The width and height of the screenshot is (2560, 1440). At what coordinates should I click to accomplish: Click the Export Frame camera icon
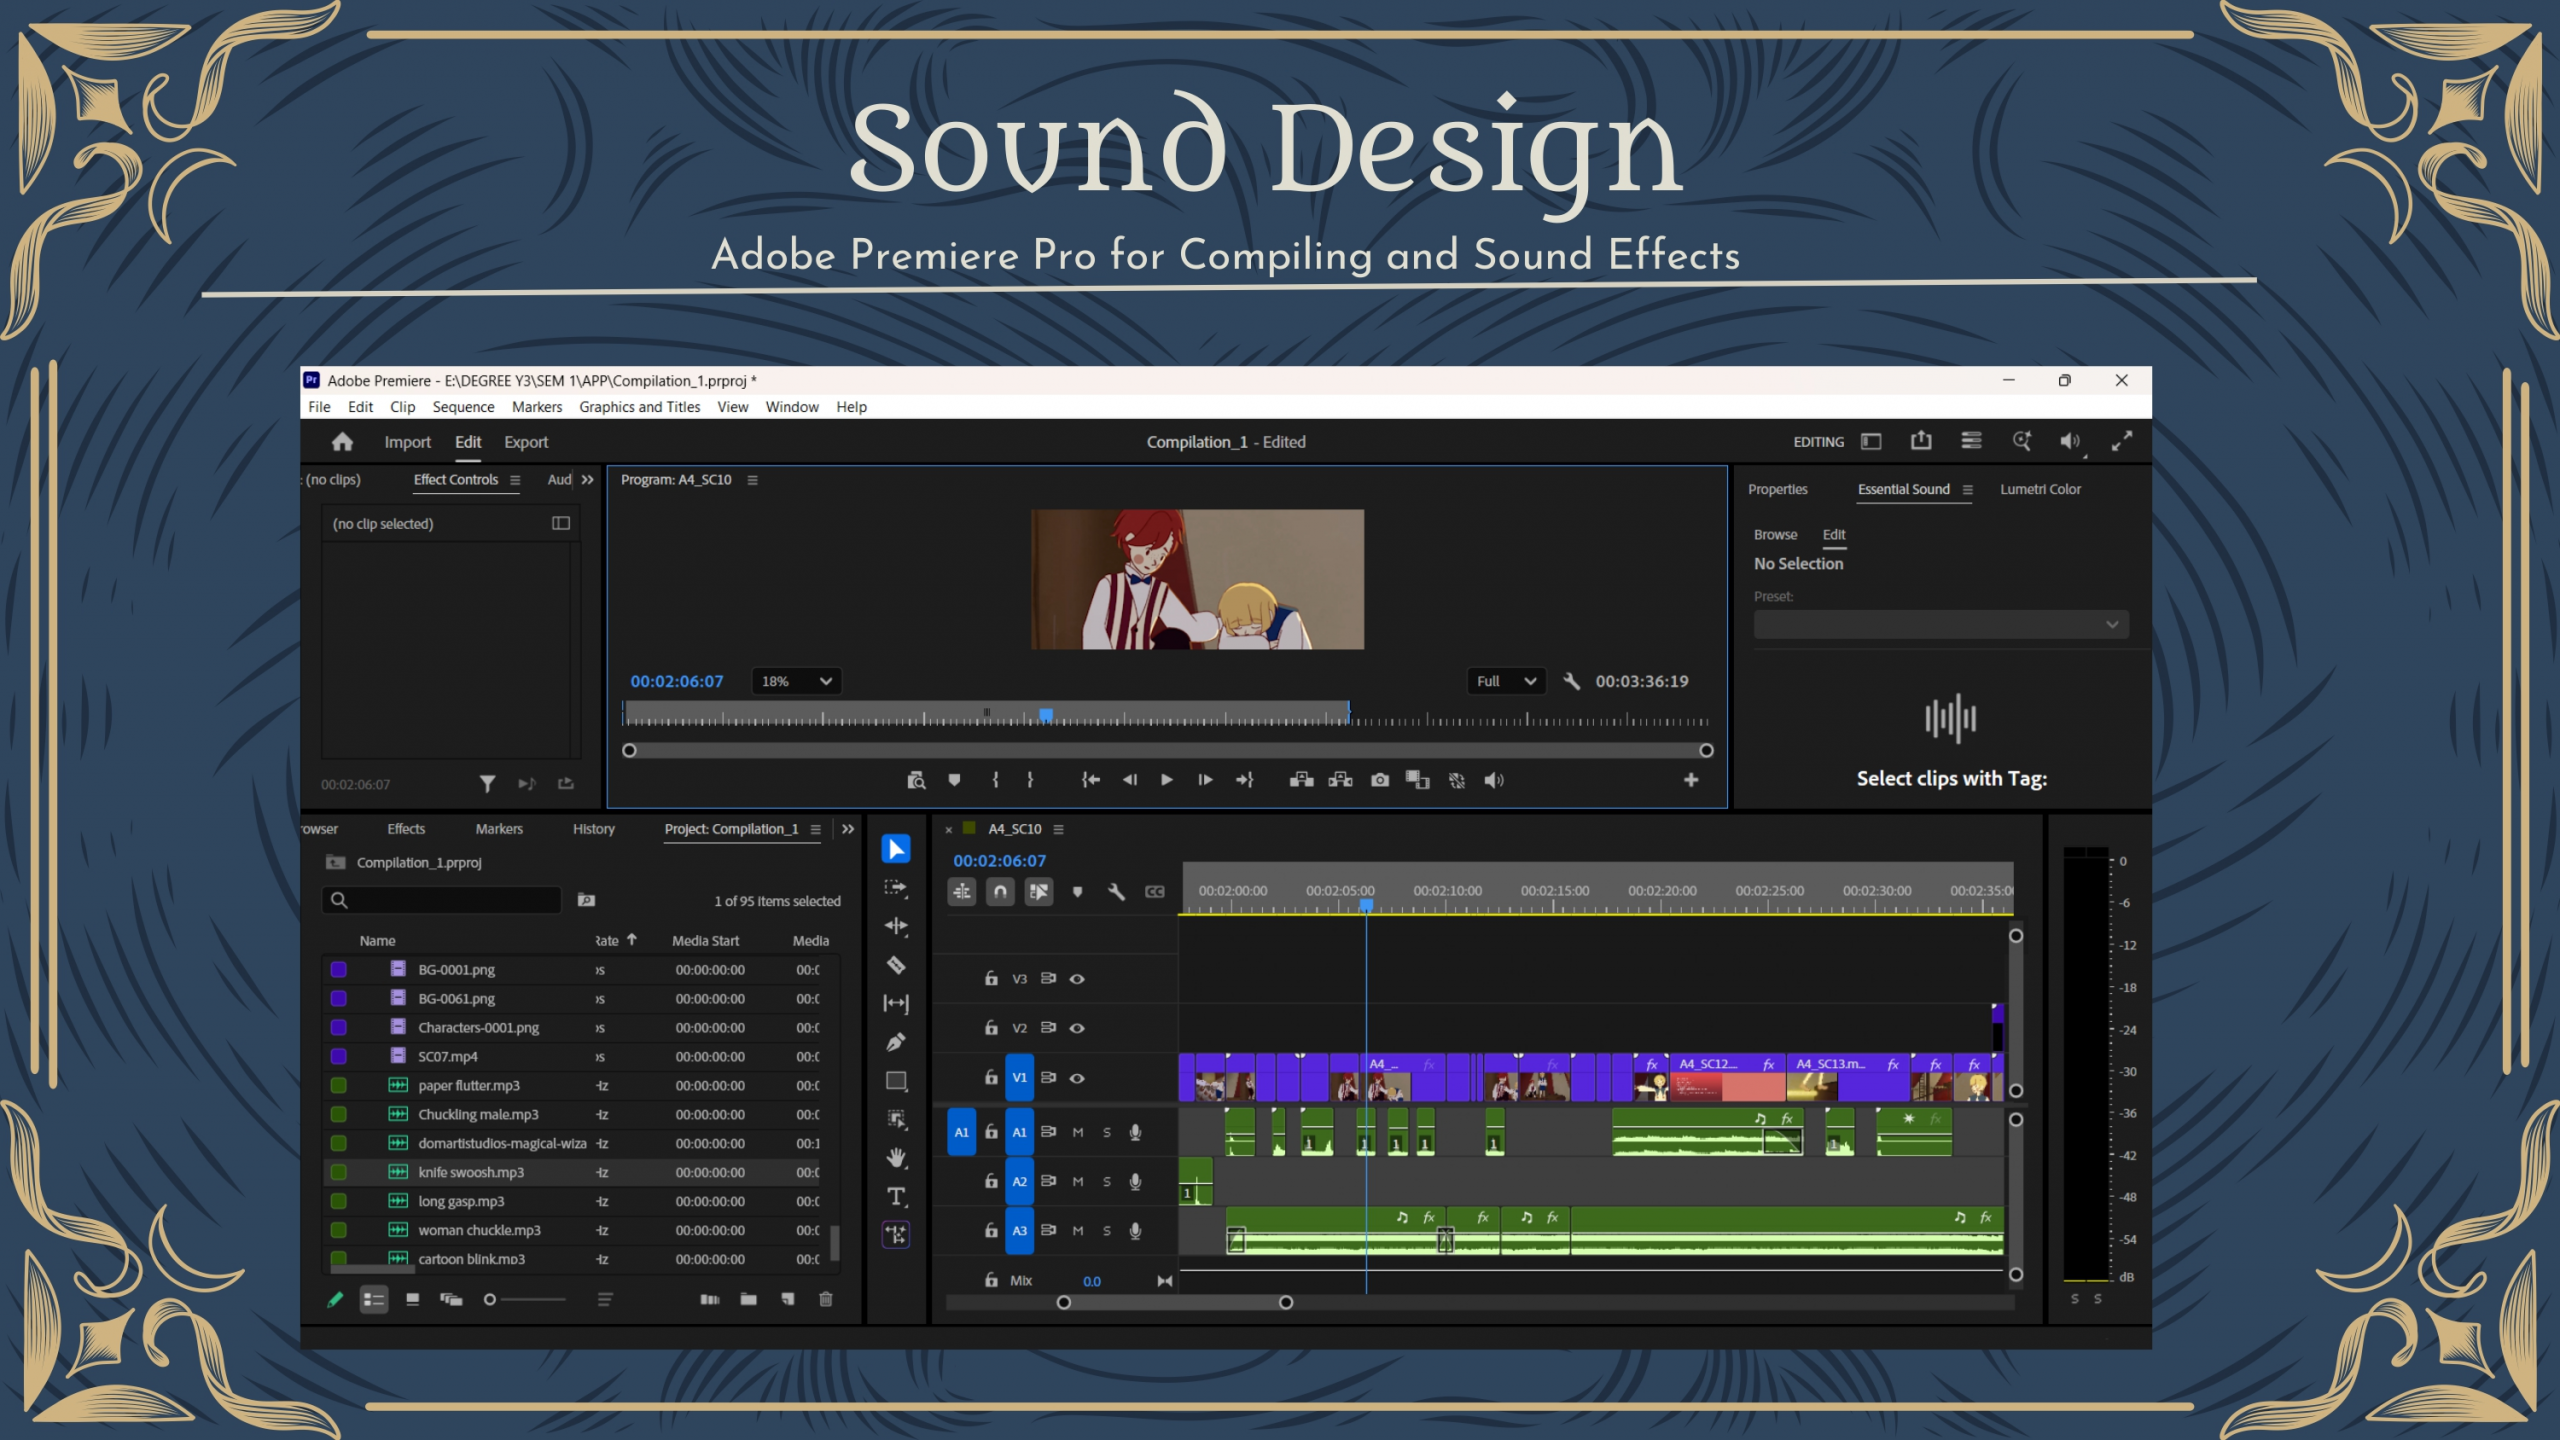pyautogui.click(x=1380, y=780)
